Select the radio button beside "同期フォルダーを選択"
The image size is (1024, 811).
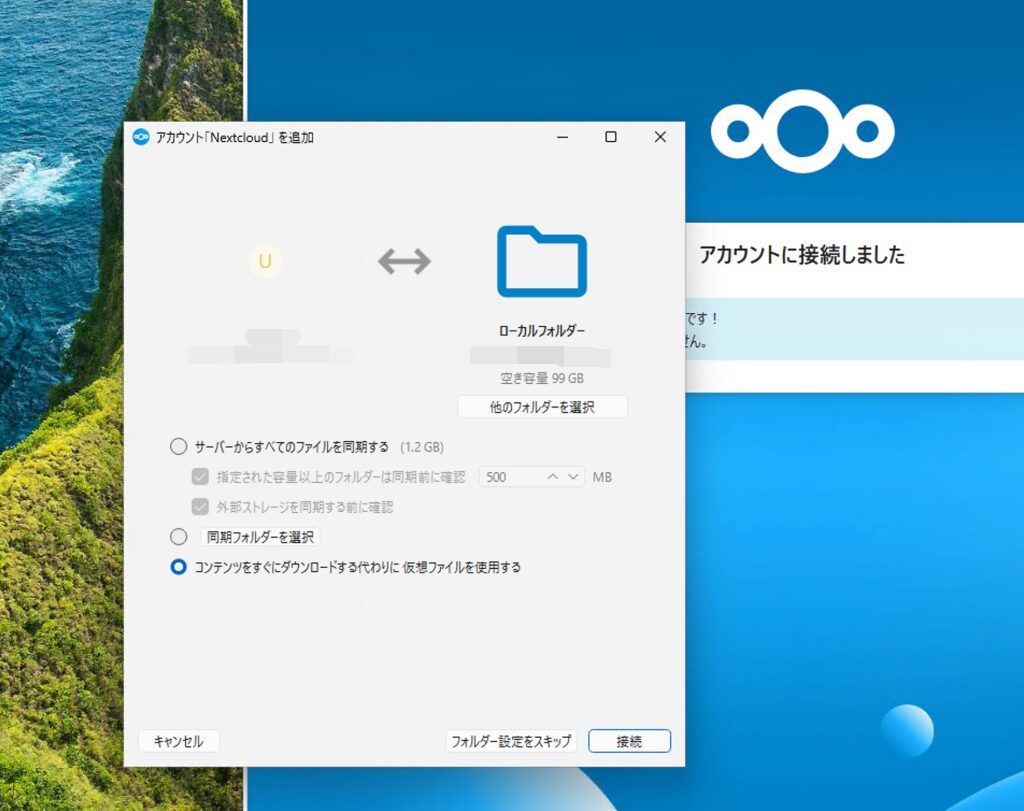(x=179, y=537)
